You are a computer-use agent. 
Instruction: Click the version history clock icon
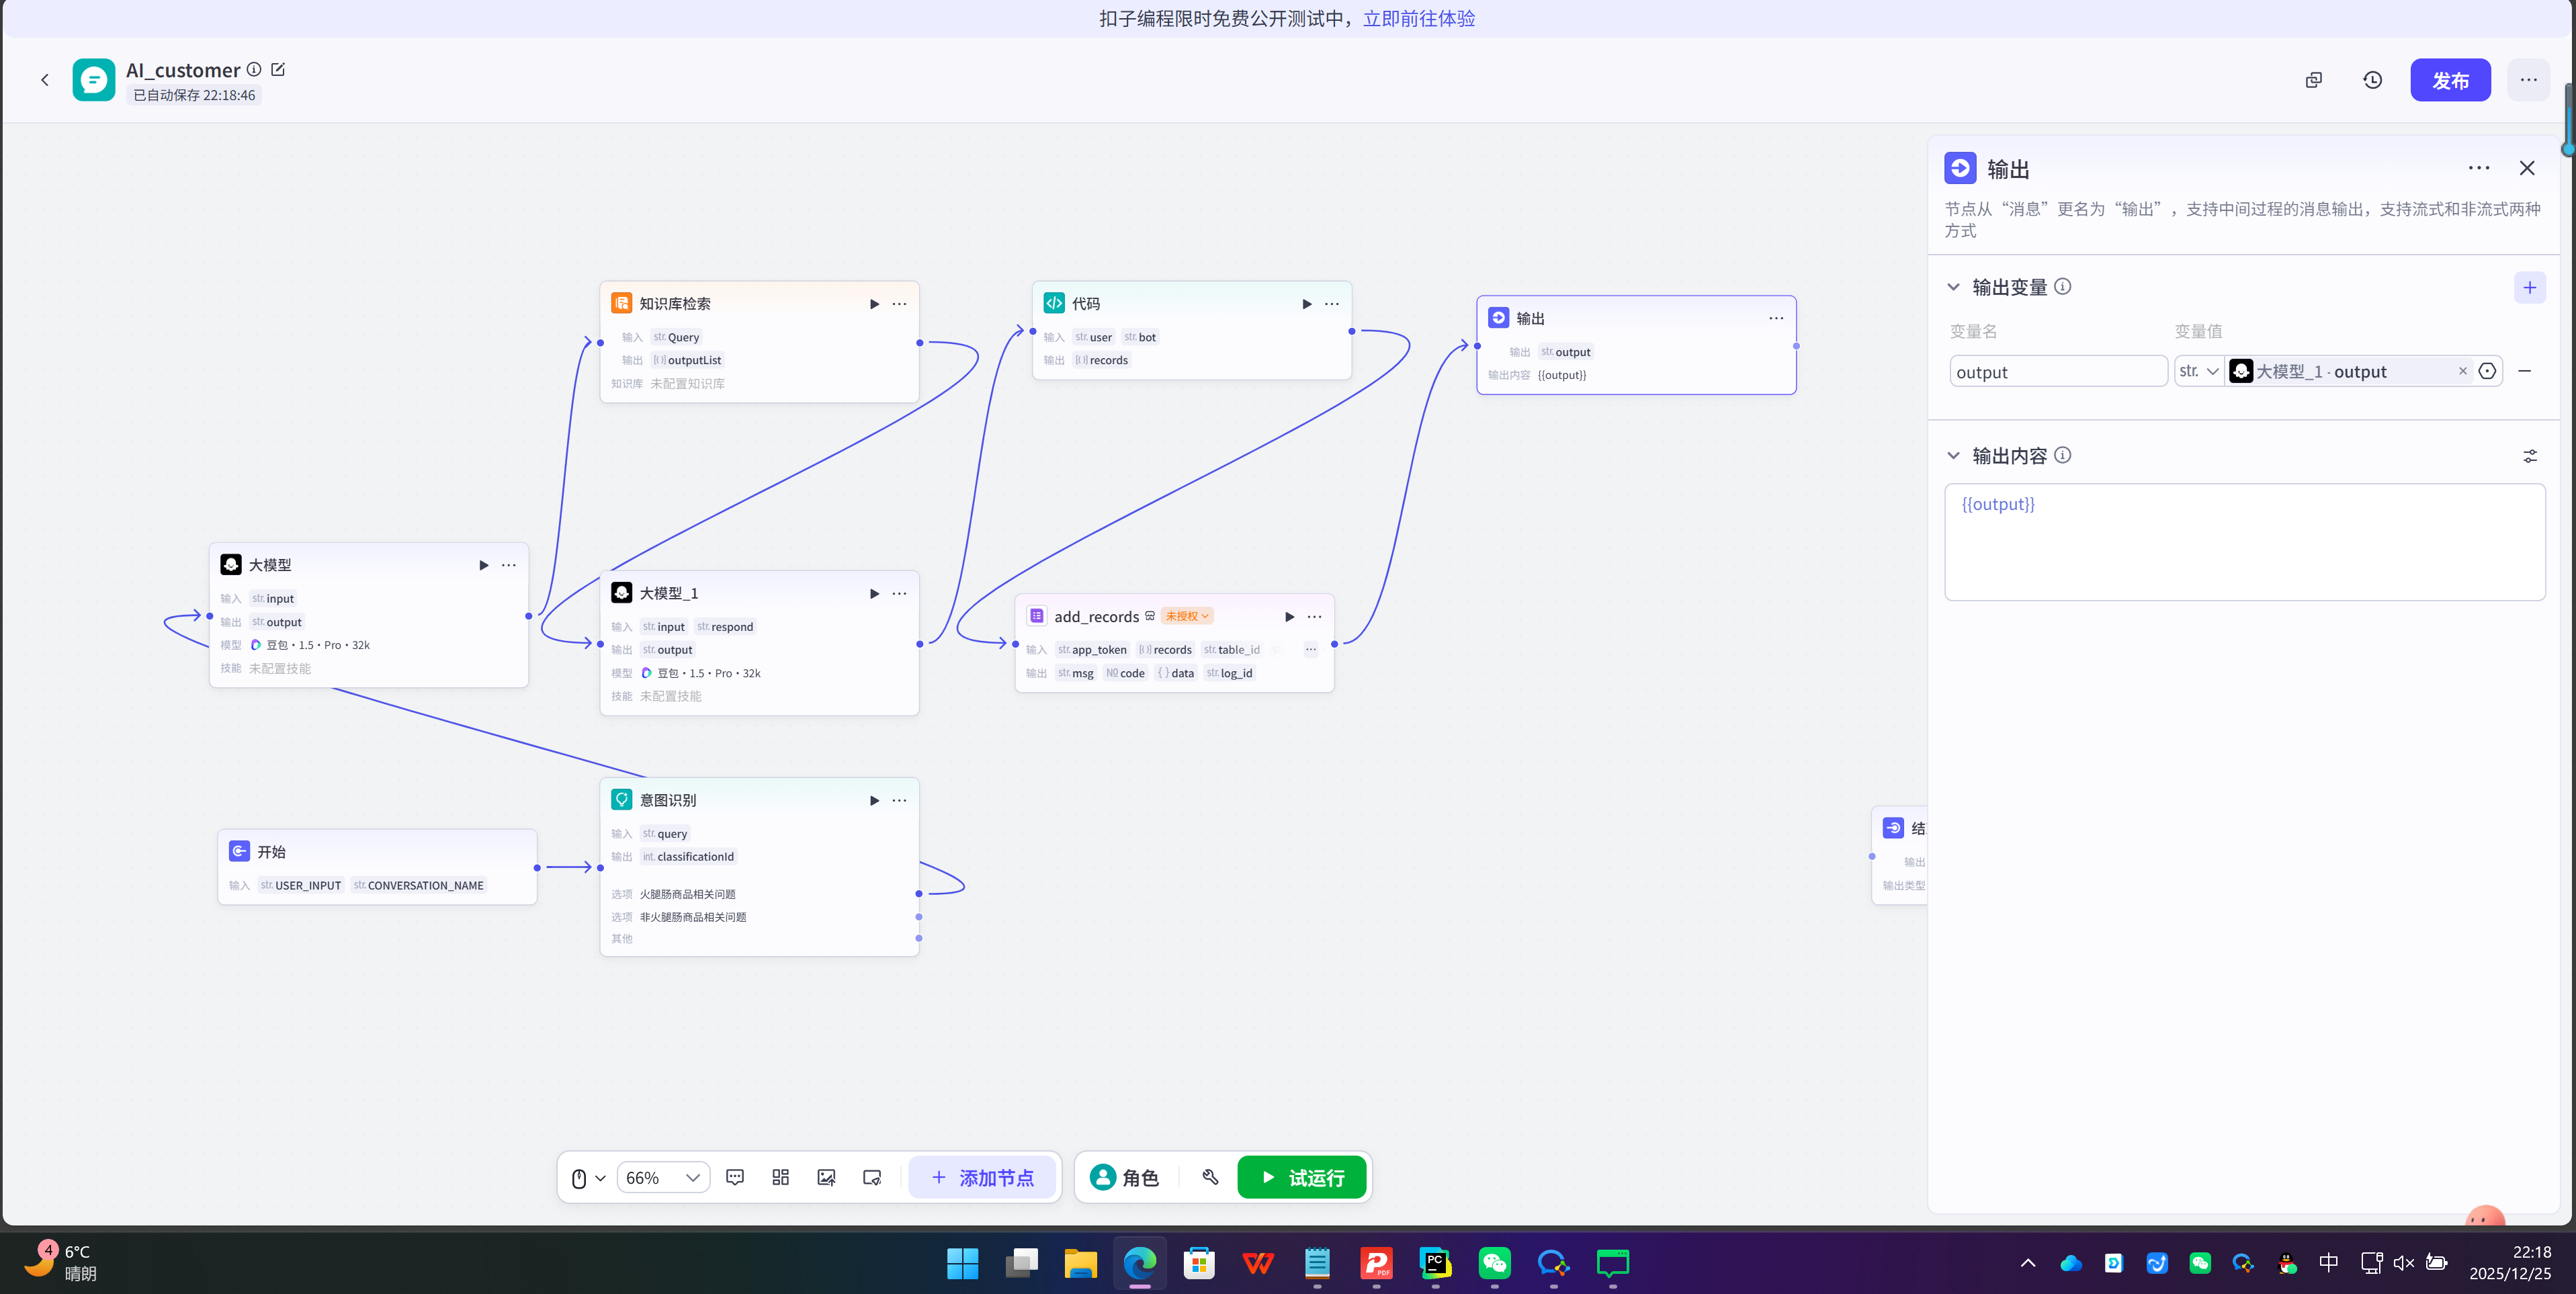2372,80
